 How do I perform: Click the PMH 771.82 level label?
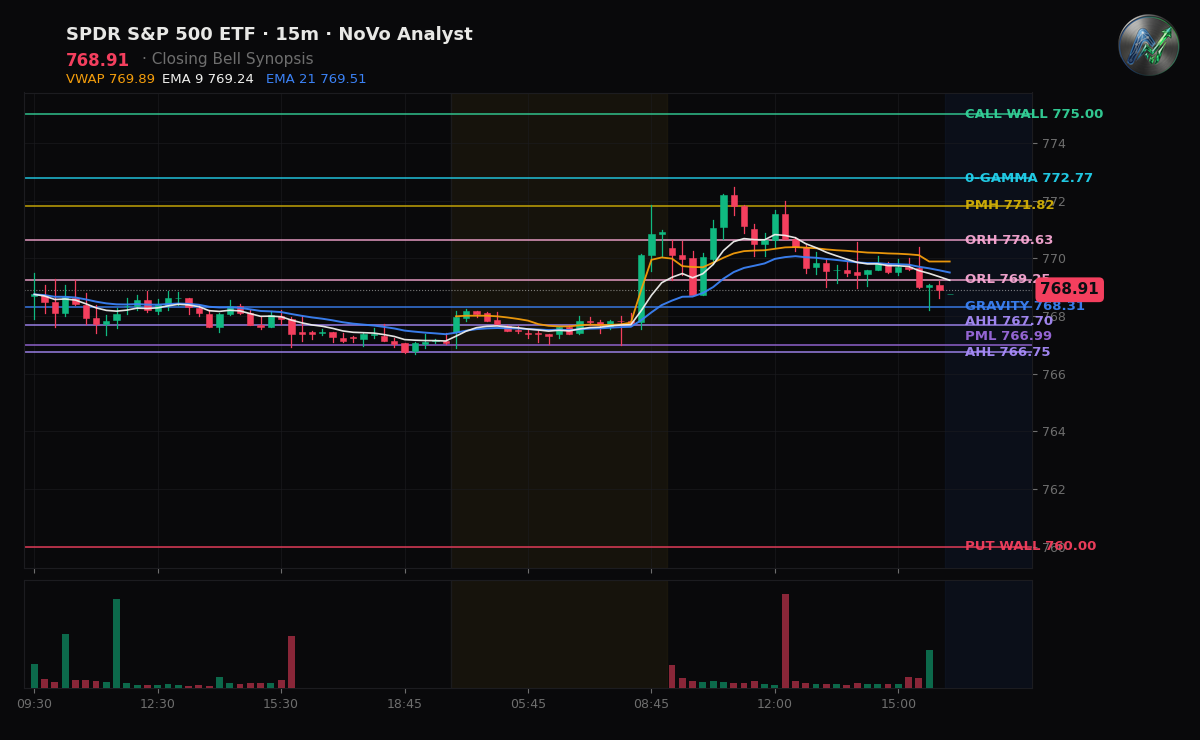tap(1009, 205)
